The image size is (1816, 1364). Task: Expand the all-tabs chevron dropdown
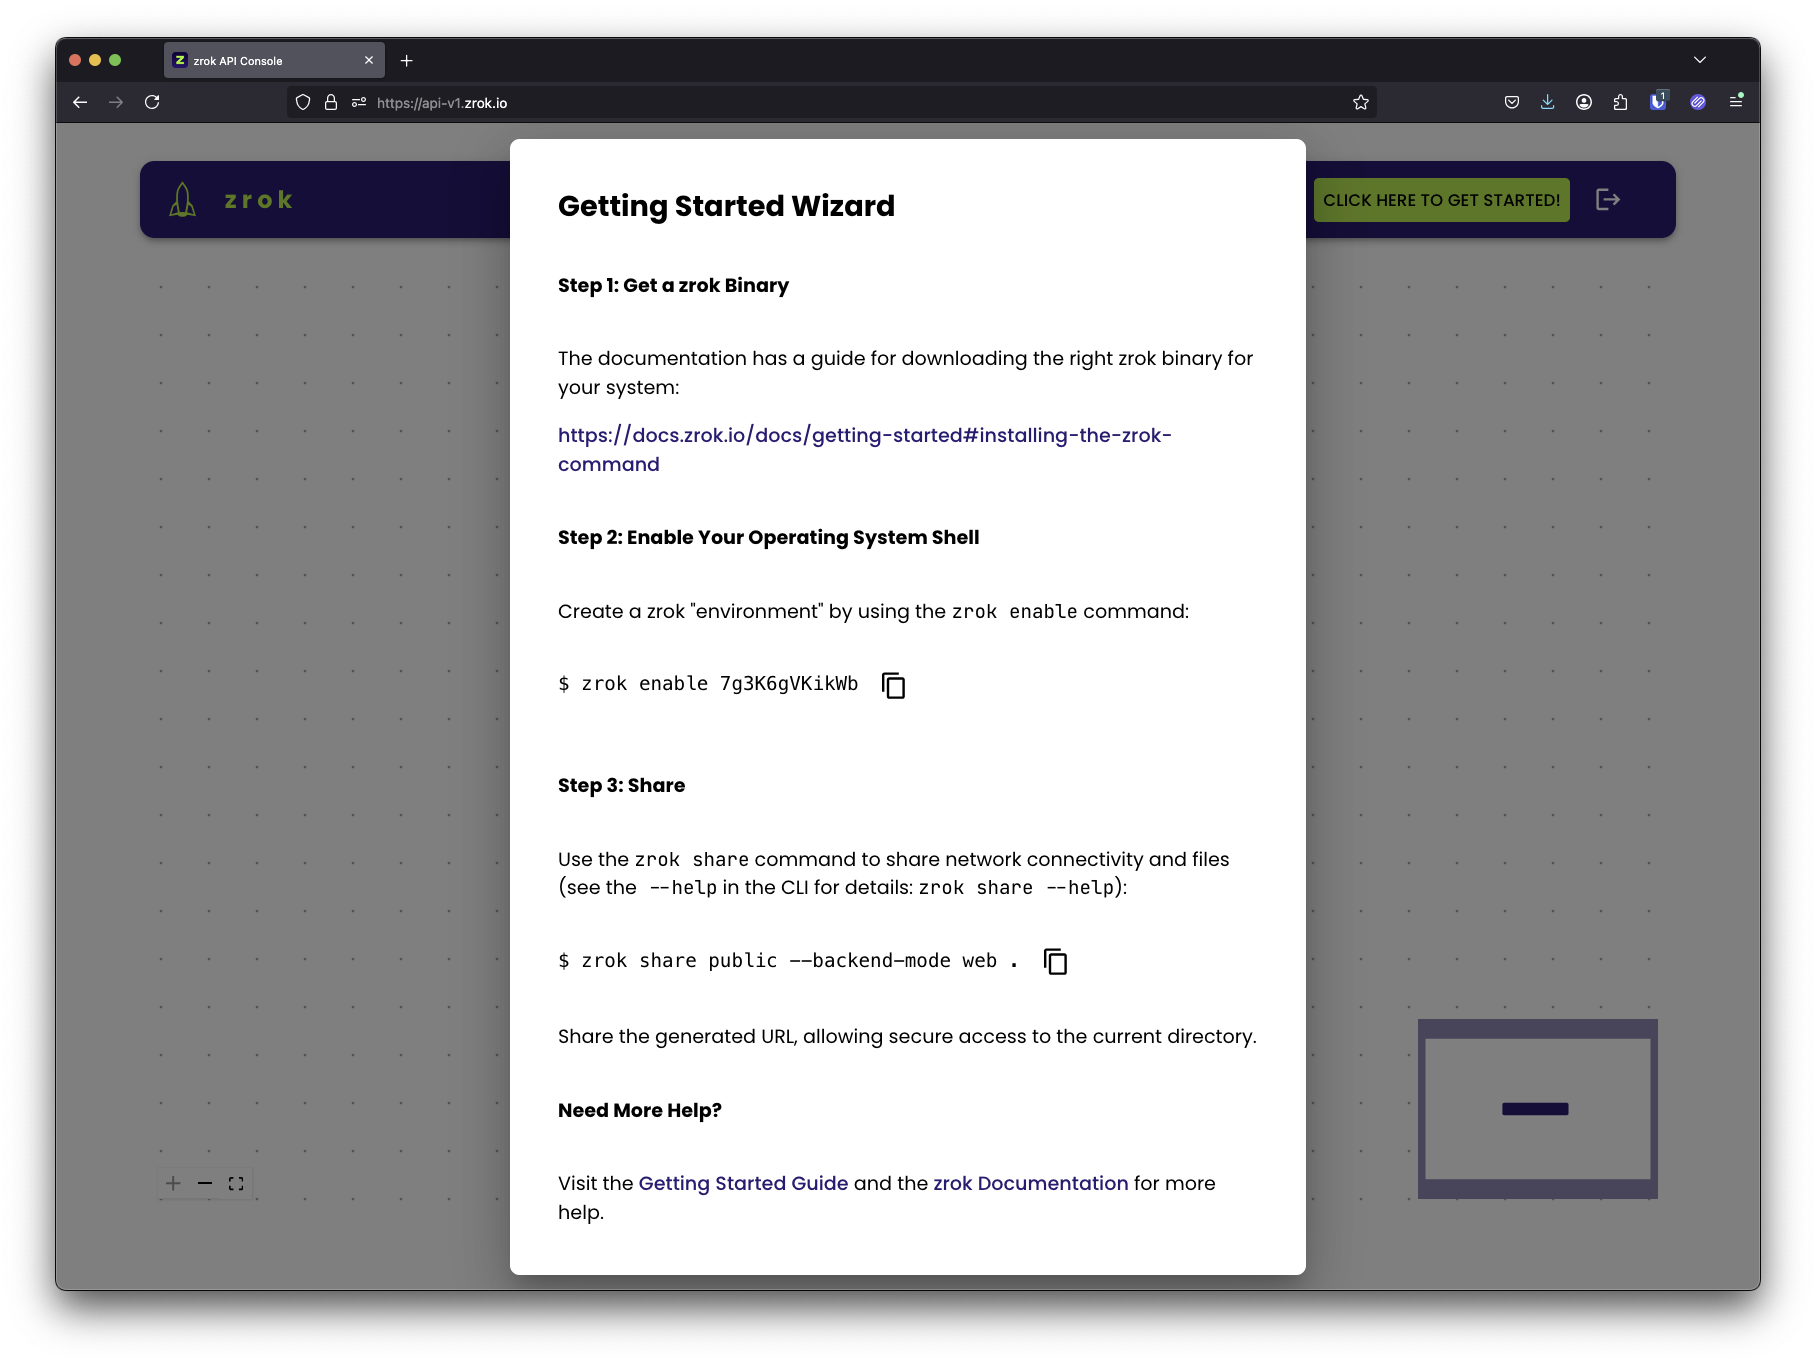tap(1699, 60)
